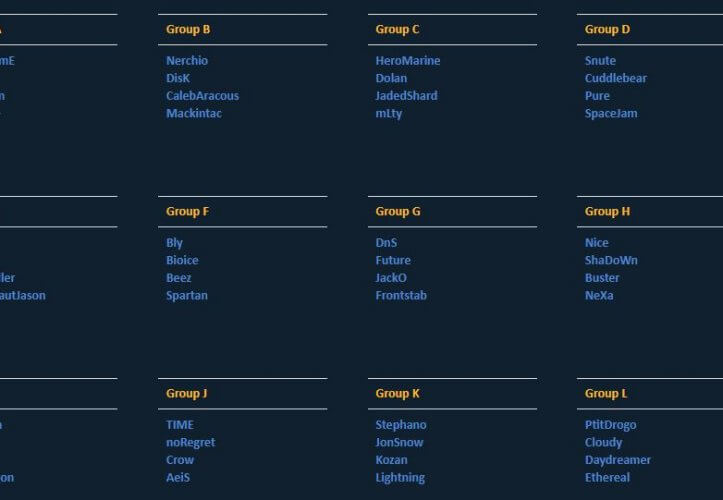Image resolution: width=723 pixels, height=500 pixels.
Task: Open noRegret's player page
Action: pos(190,442)
